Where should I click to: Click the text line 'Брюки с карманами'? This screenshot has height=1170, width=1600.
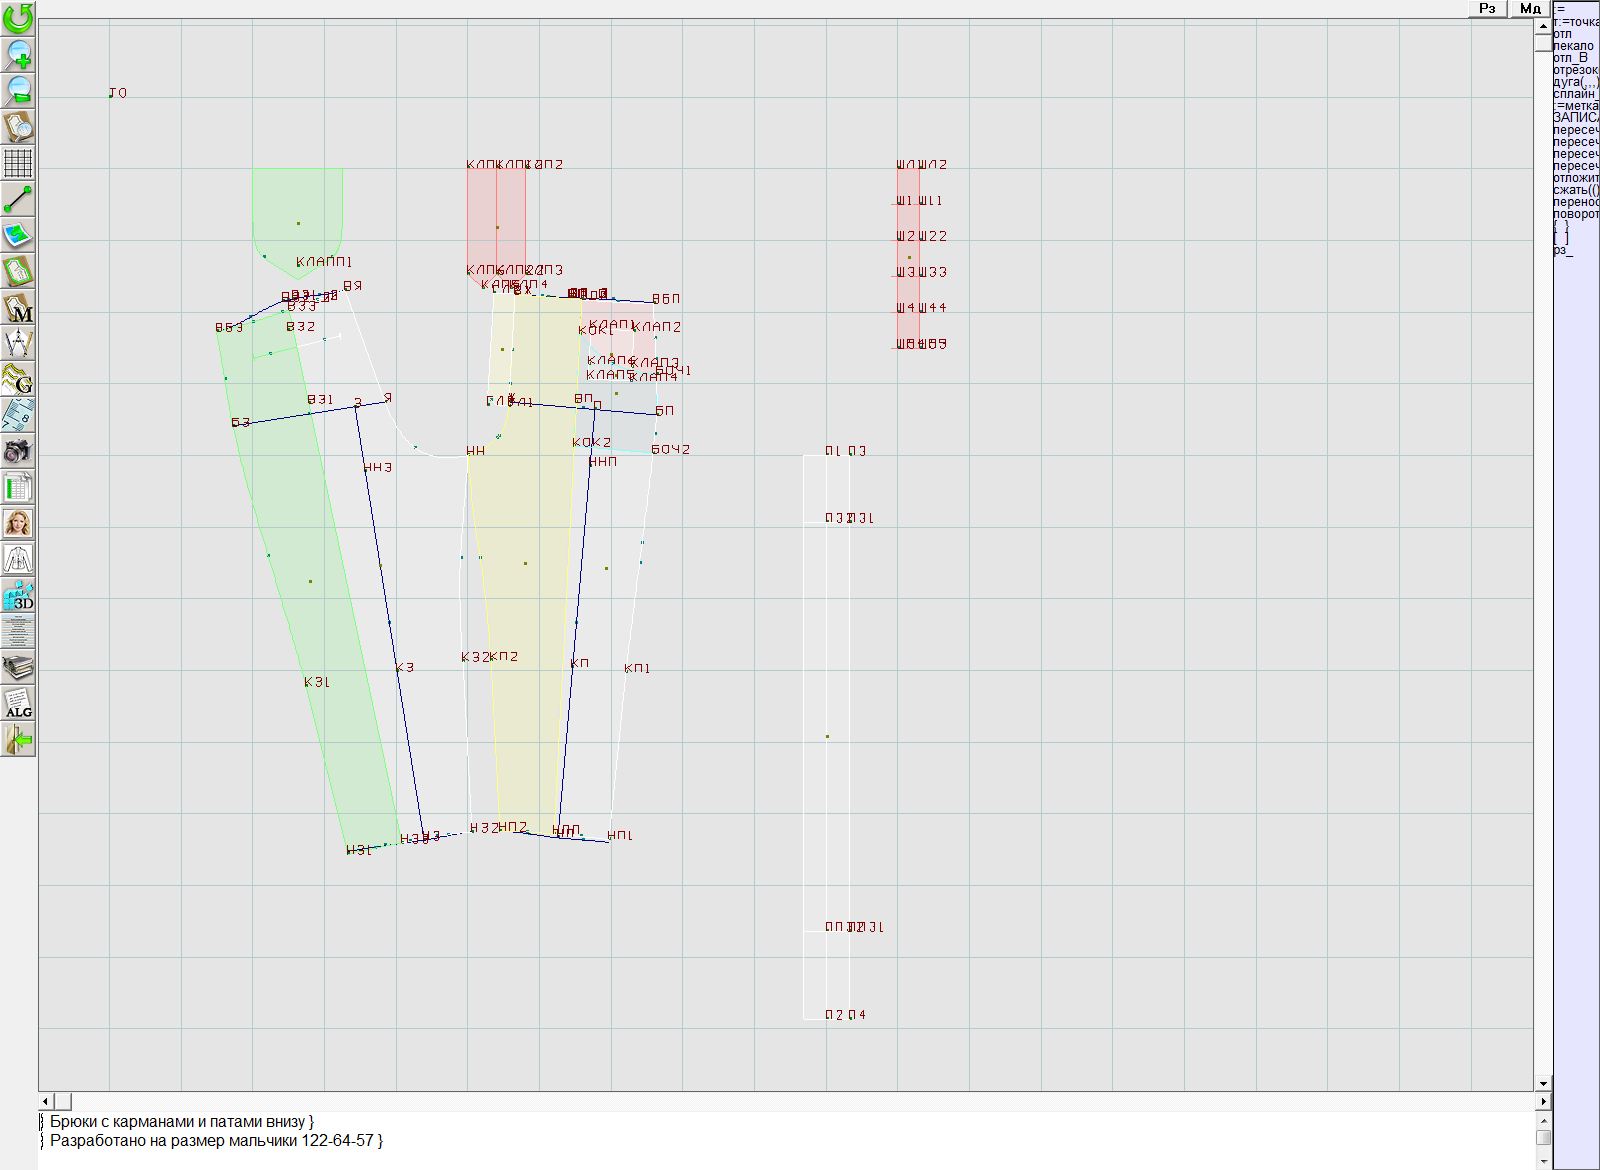(180, 1122)
